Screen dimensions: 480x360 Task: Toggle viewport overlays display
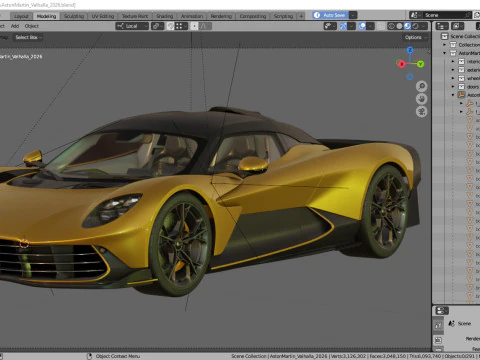click(362, 26)
